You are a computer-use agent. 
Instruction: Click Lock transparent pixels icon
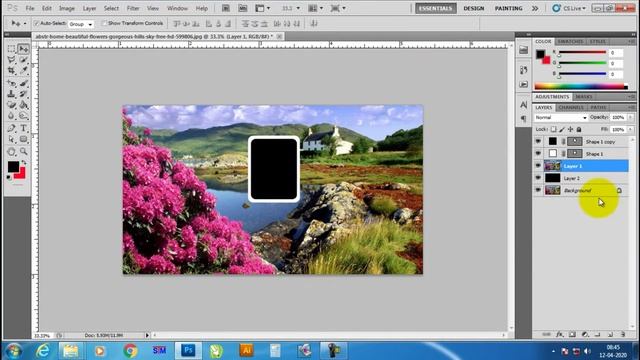click(x=553, y=129)
